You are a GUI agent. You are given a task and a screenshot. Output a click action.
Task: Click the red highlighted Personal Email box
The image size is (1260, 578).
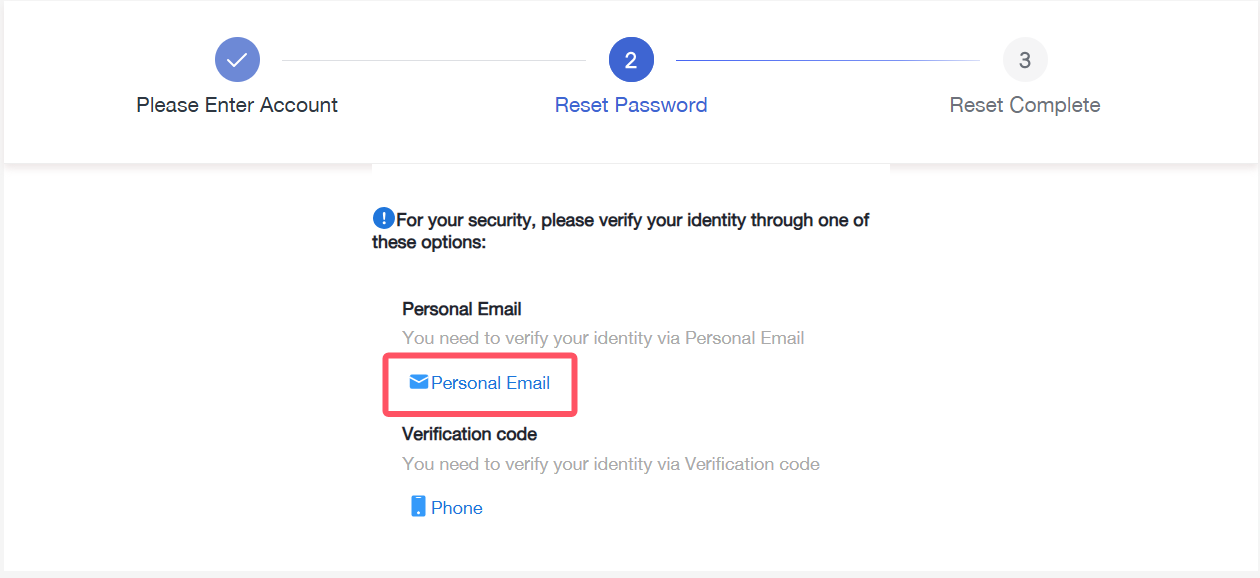[x=481, y=383]
